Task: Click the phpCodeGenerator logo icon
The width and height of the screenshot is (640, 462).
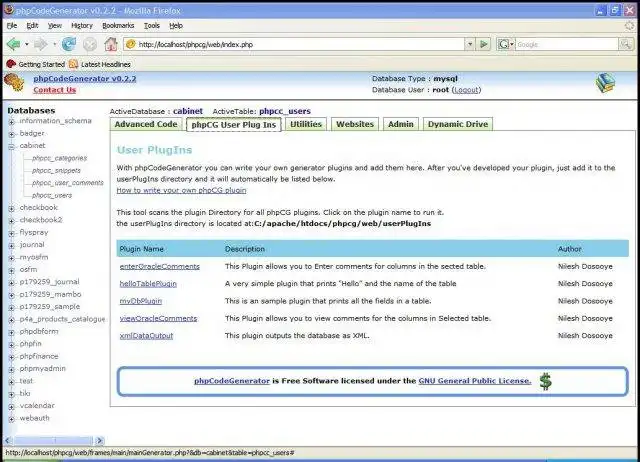Action: click(x=14, y=83)
